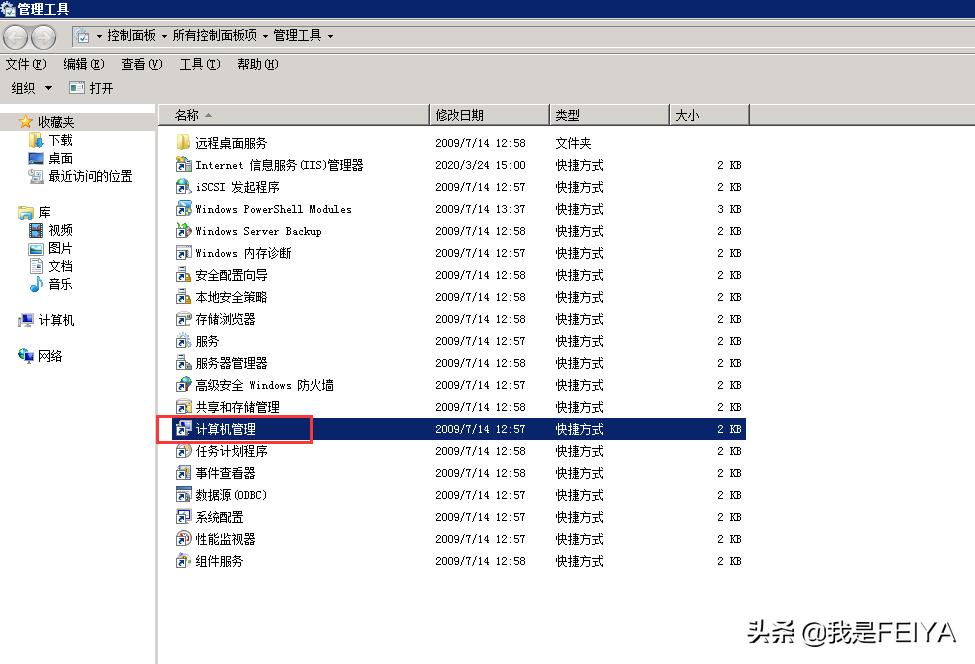Open the 控制面板 breadcrumb dropdown
The width and height of the screenshot is (975, 664).
click(133, 33)
